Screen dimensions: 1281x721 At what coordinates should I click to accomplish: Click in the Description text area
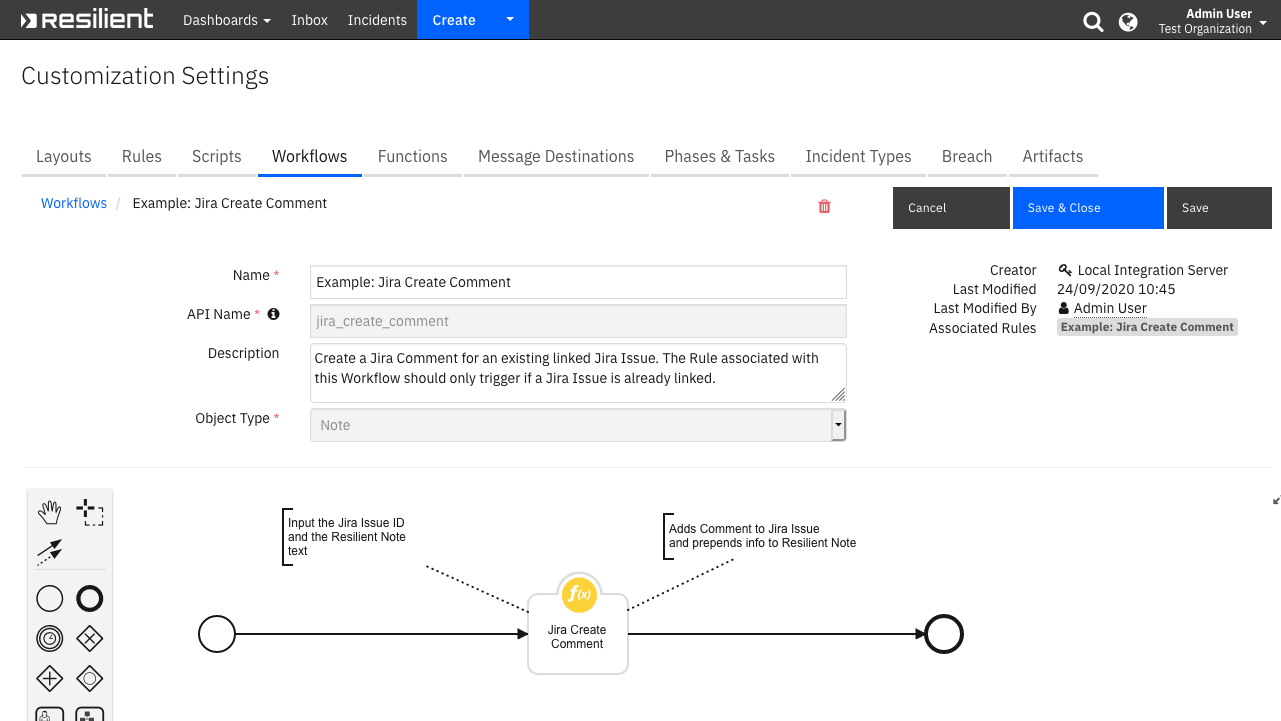pos(578,373)
